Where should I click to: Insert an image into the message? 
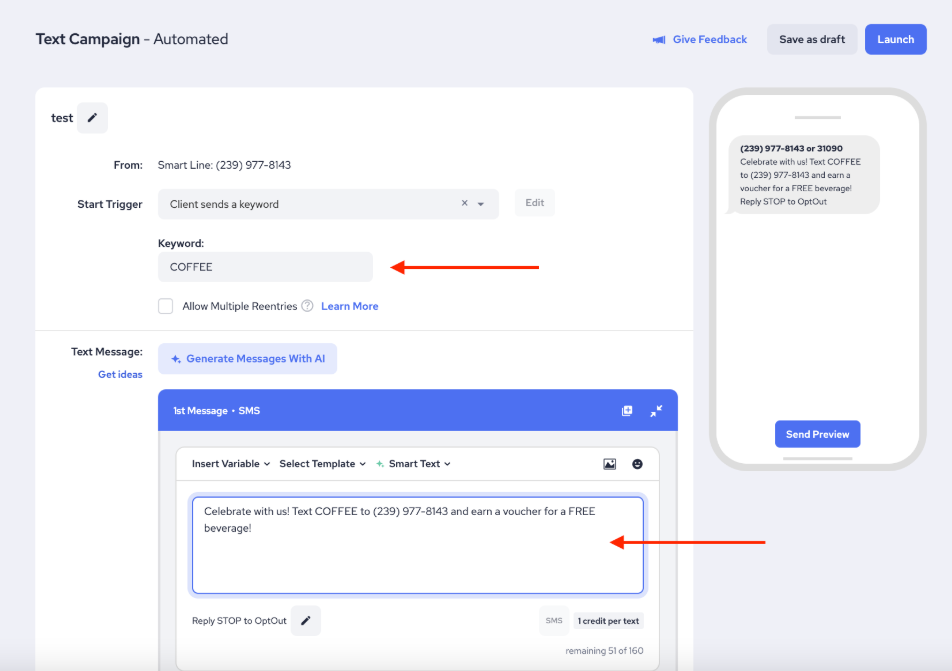click(609, 464)
